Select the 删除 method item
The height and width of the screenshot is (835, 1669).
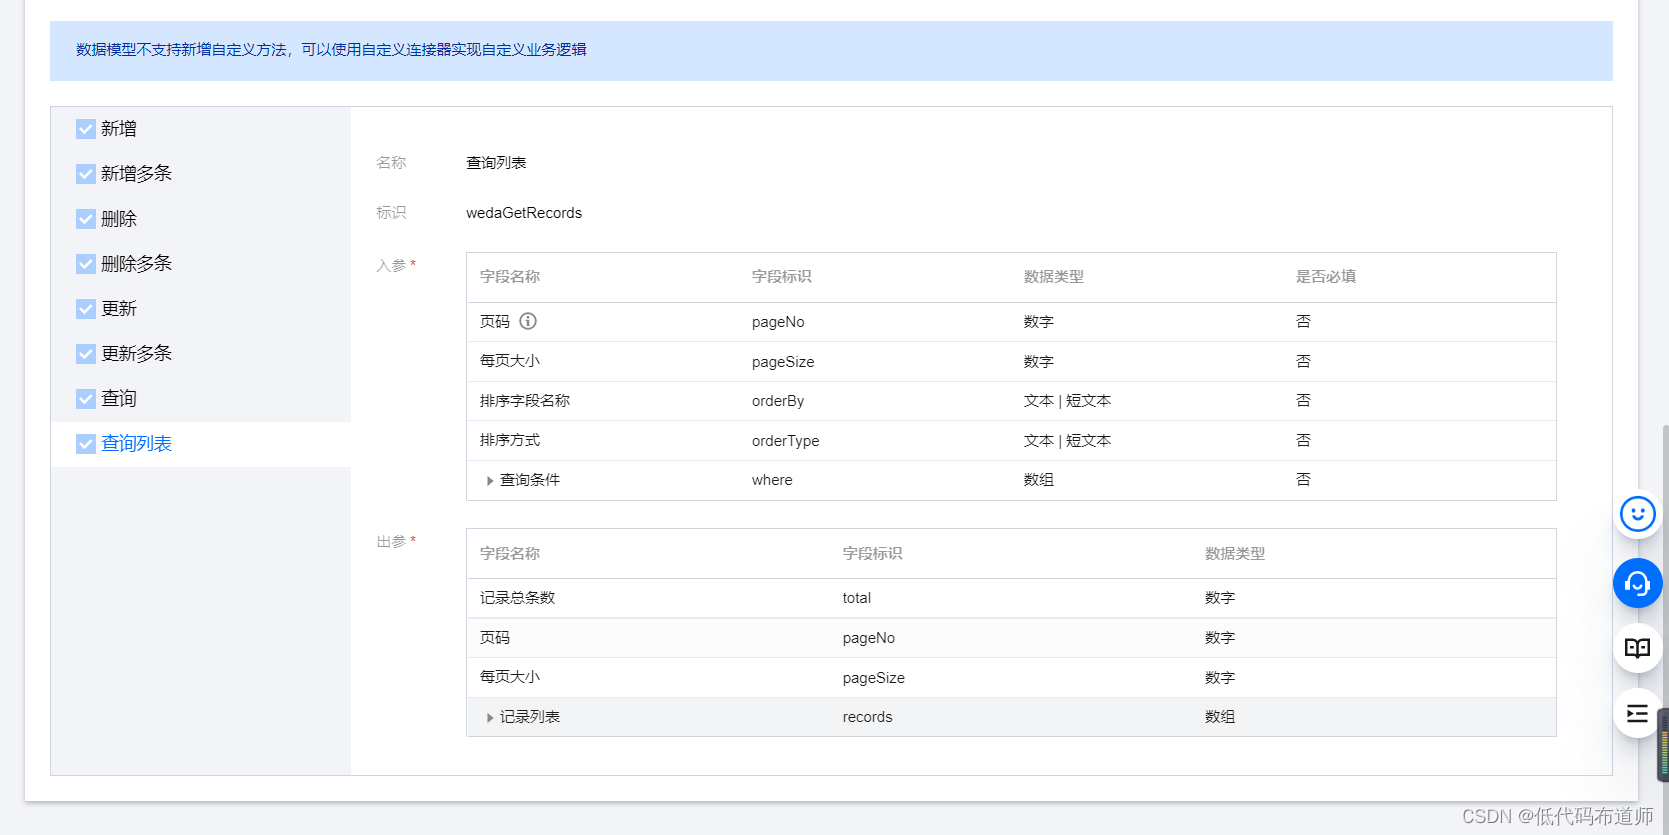[x=201, y=219]
